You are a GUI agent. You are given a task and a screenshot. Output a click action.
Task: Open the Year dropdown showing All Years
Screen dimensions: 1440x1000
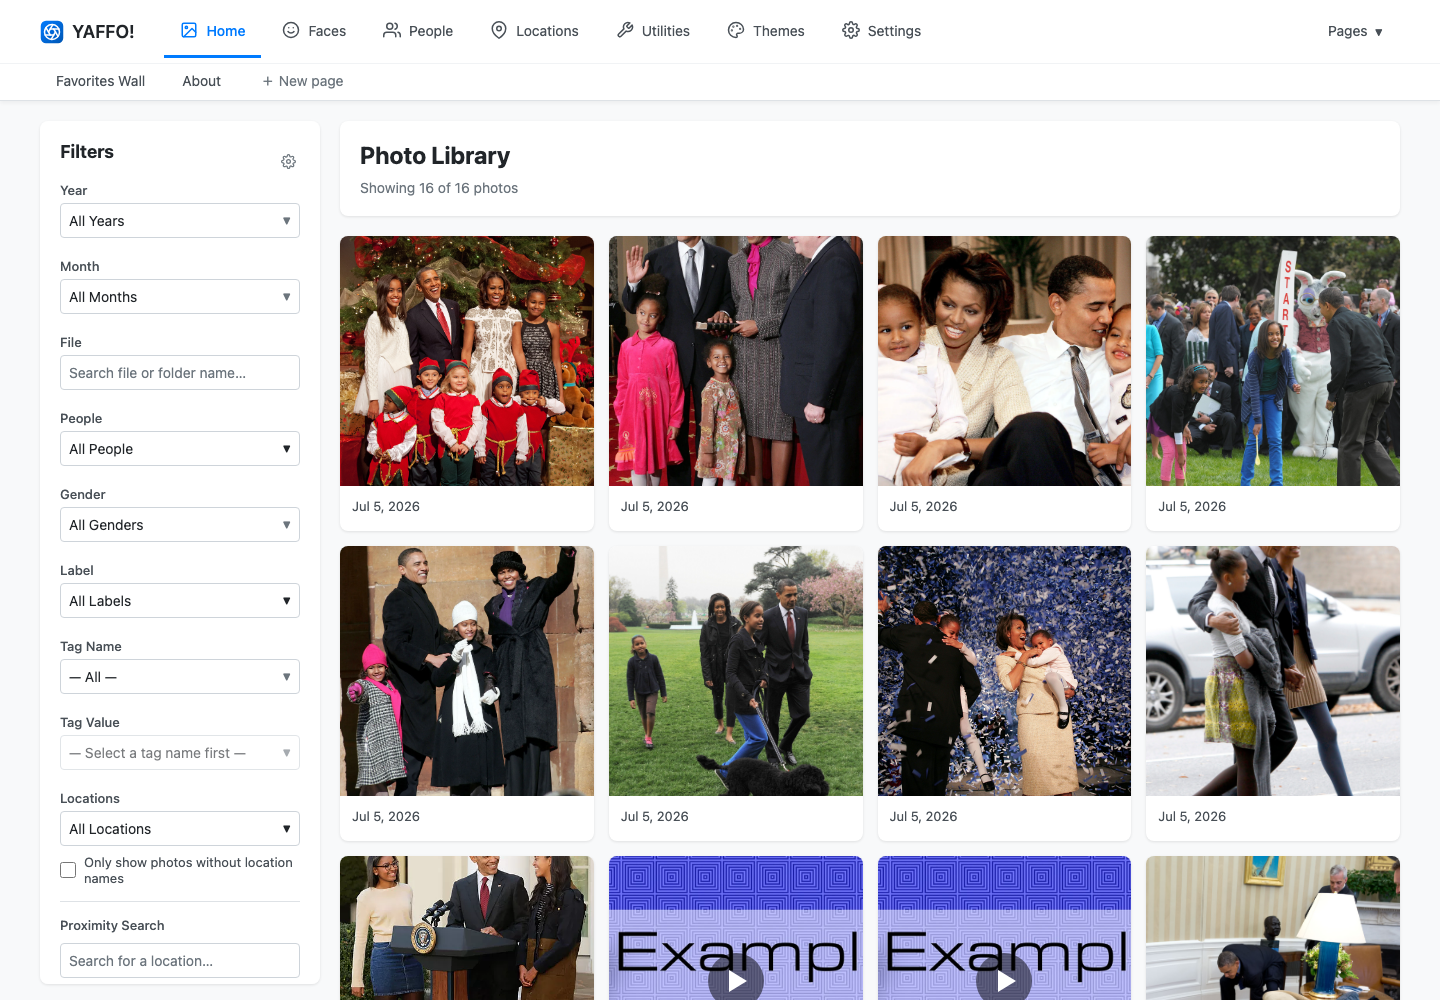tap(180, 221)
